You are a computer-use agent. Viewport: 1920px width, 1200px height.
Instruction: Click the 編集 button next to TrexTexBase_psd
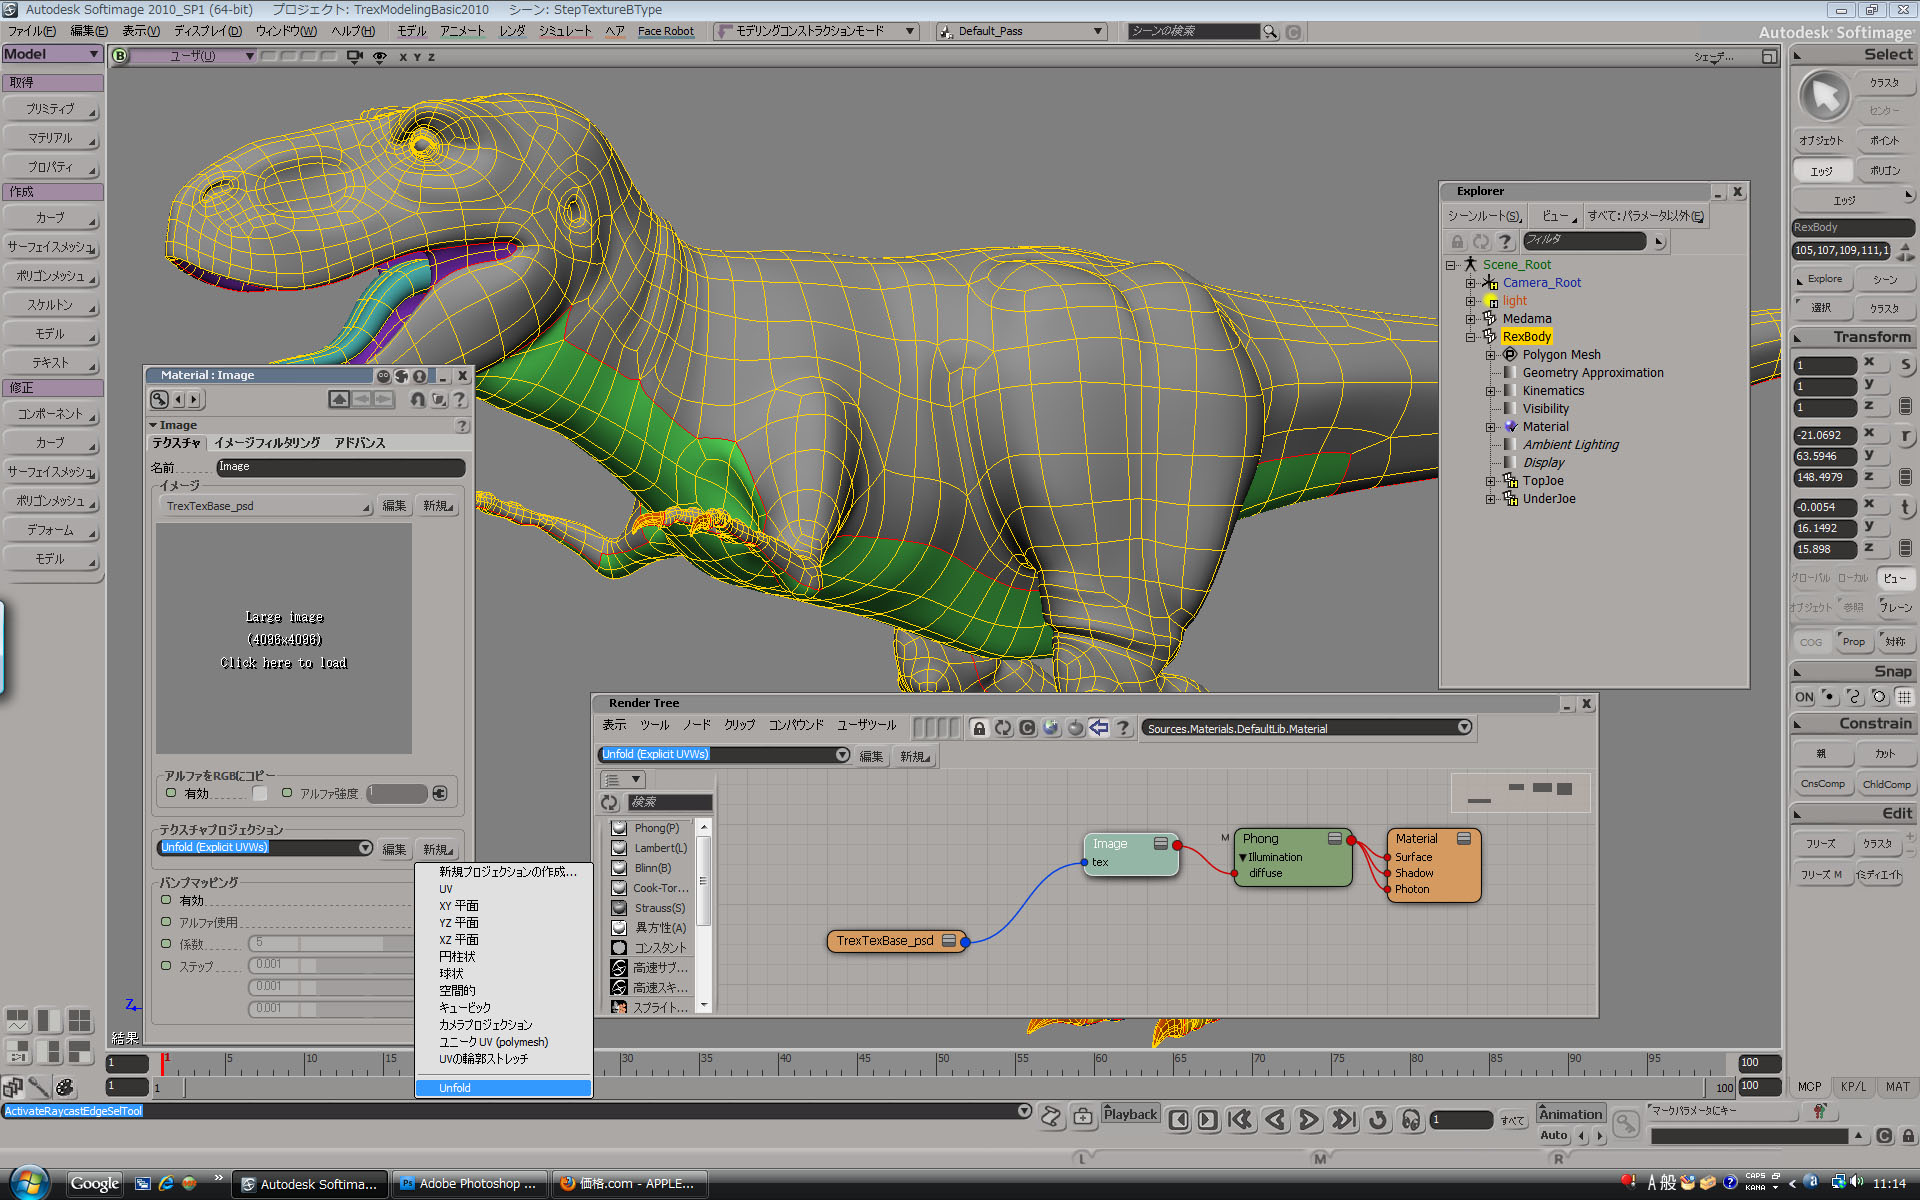[393, 505]
